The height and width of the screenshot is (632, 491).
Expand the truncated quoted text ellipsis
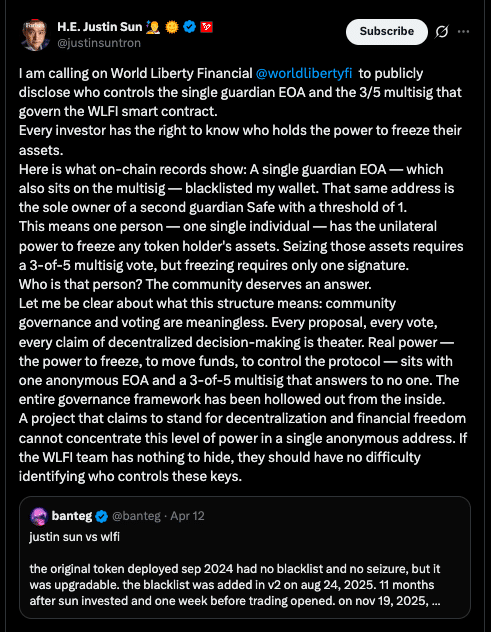tap(435, 601)
